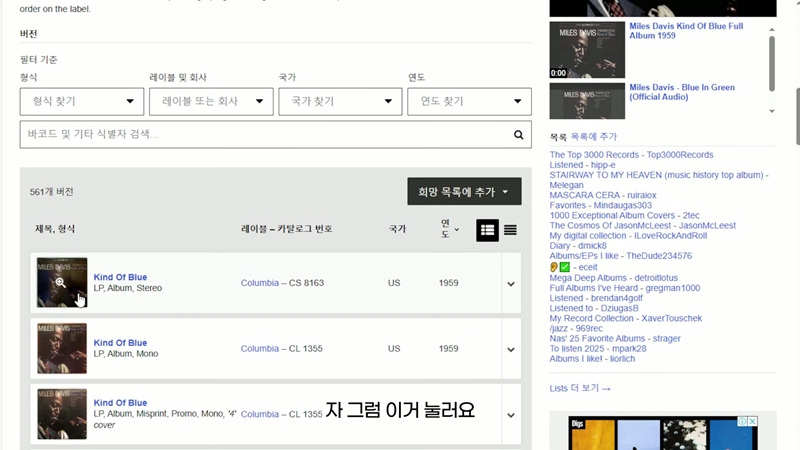
Task: Open the Kind Of Blue LP, Album, Stereo link
Action: coord(120,277)
